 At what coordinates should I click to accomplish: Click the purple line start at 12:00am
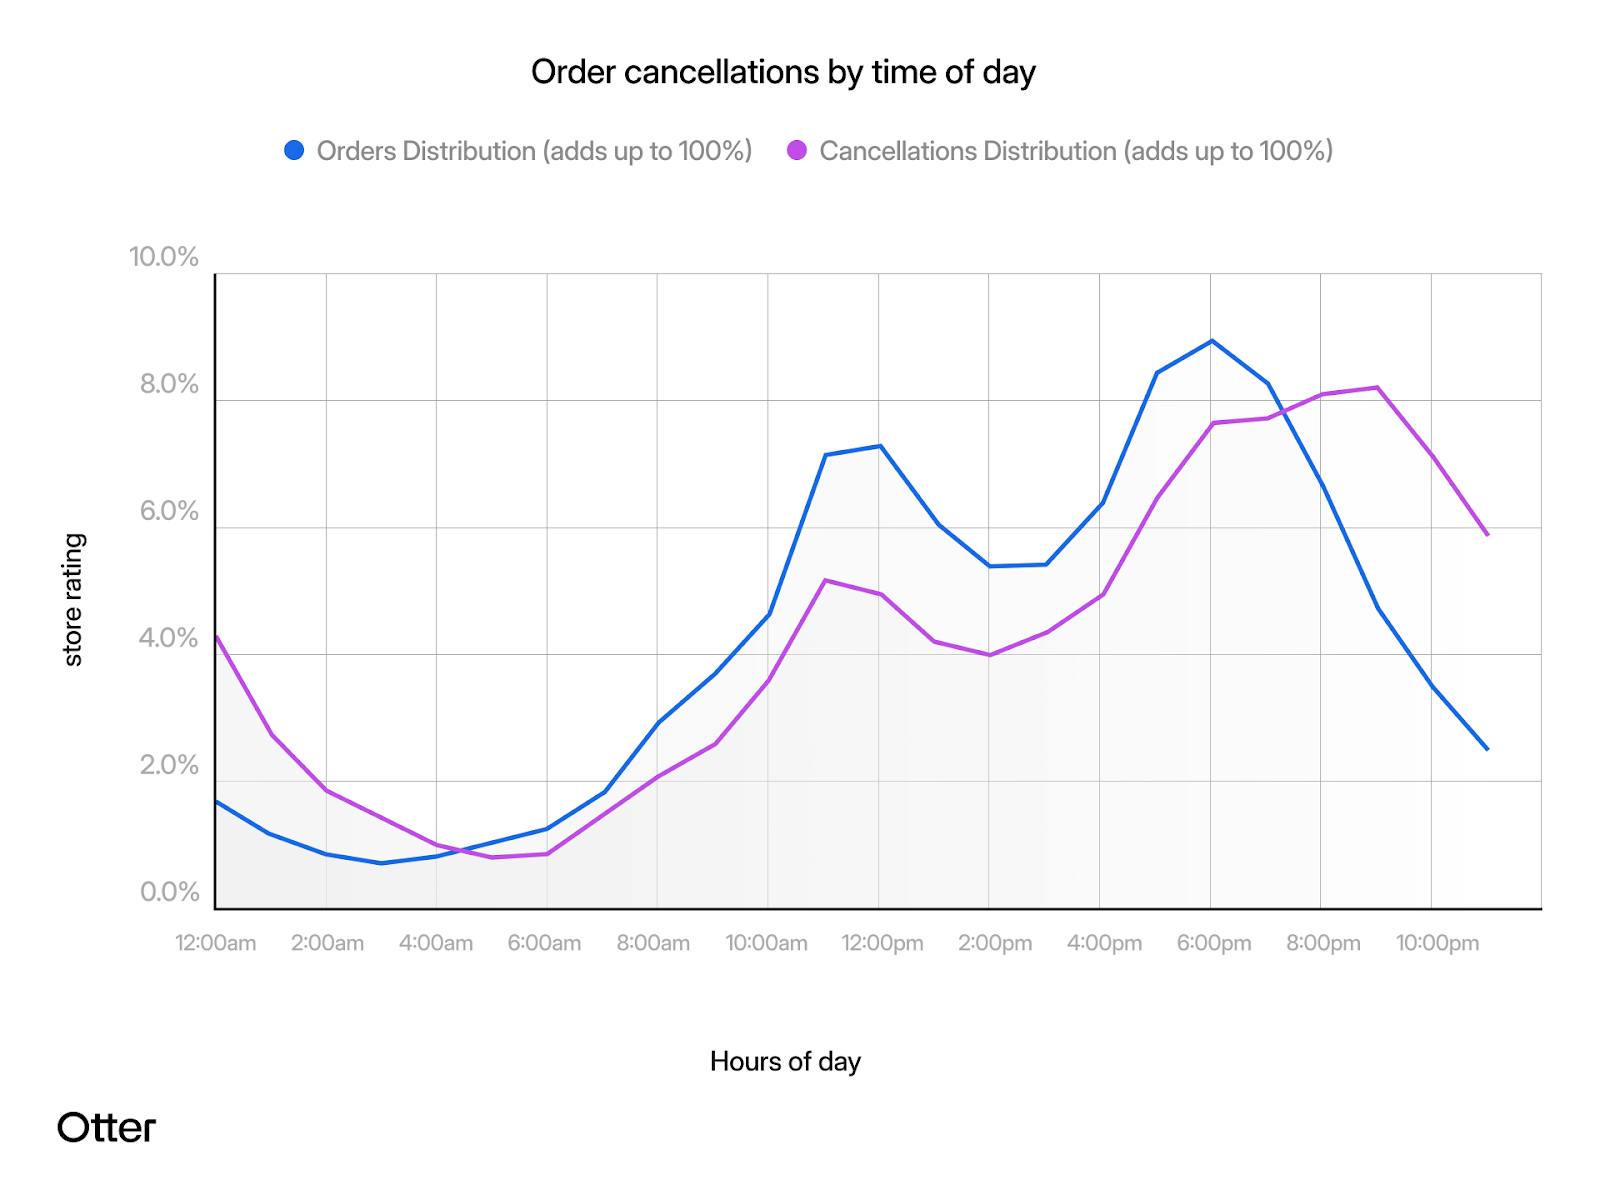(x=217, y=637)
